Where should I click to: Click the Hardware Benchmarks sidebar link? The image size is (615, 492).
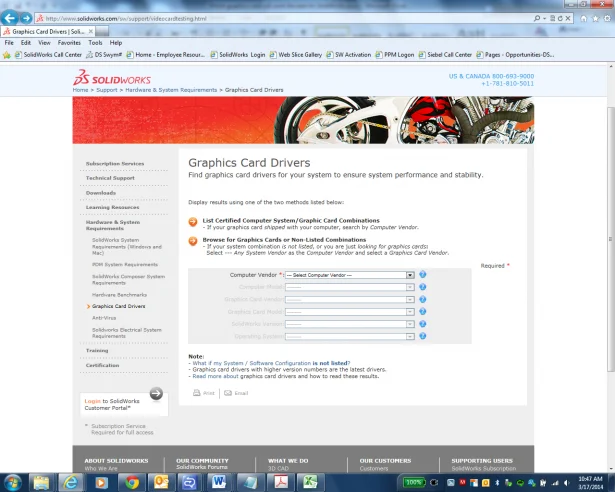(x=119, y=295)
